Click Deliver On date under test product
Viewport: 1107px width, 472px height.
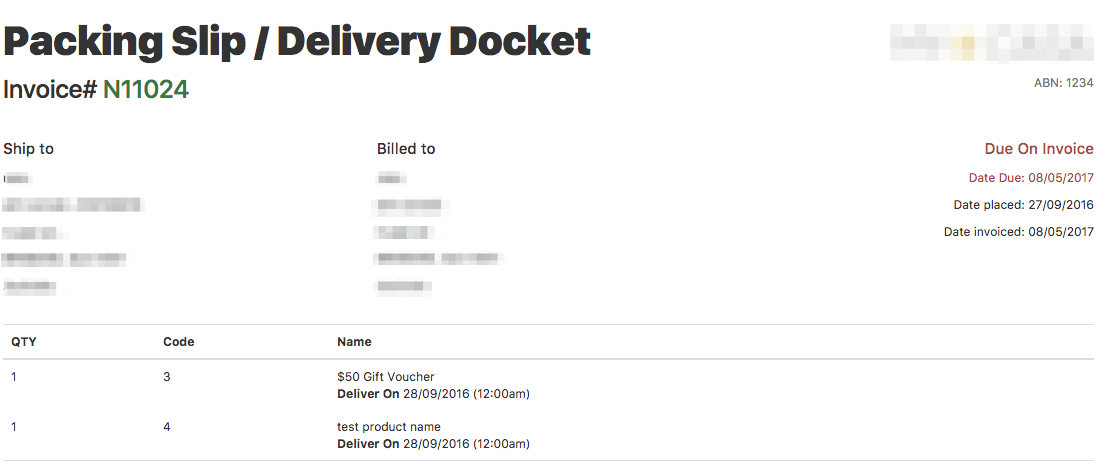point(433,444)
